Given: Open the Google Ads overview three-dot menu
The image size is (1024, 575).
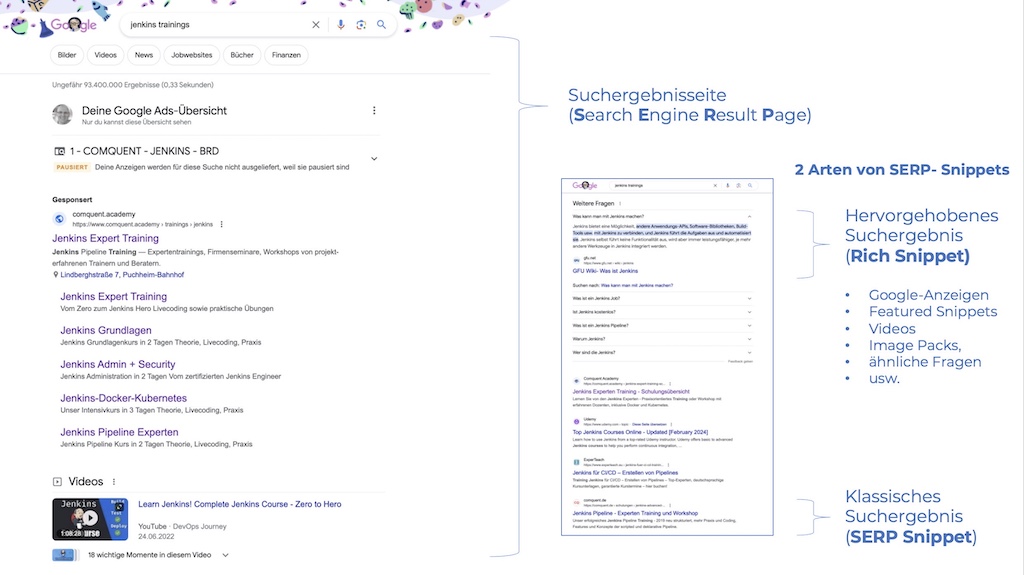Looking at the screenshot, I should [x=374, y=110].
